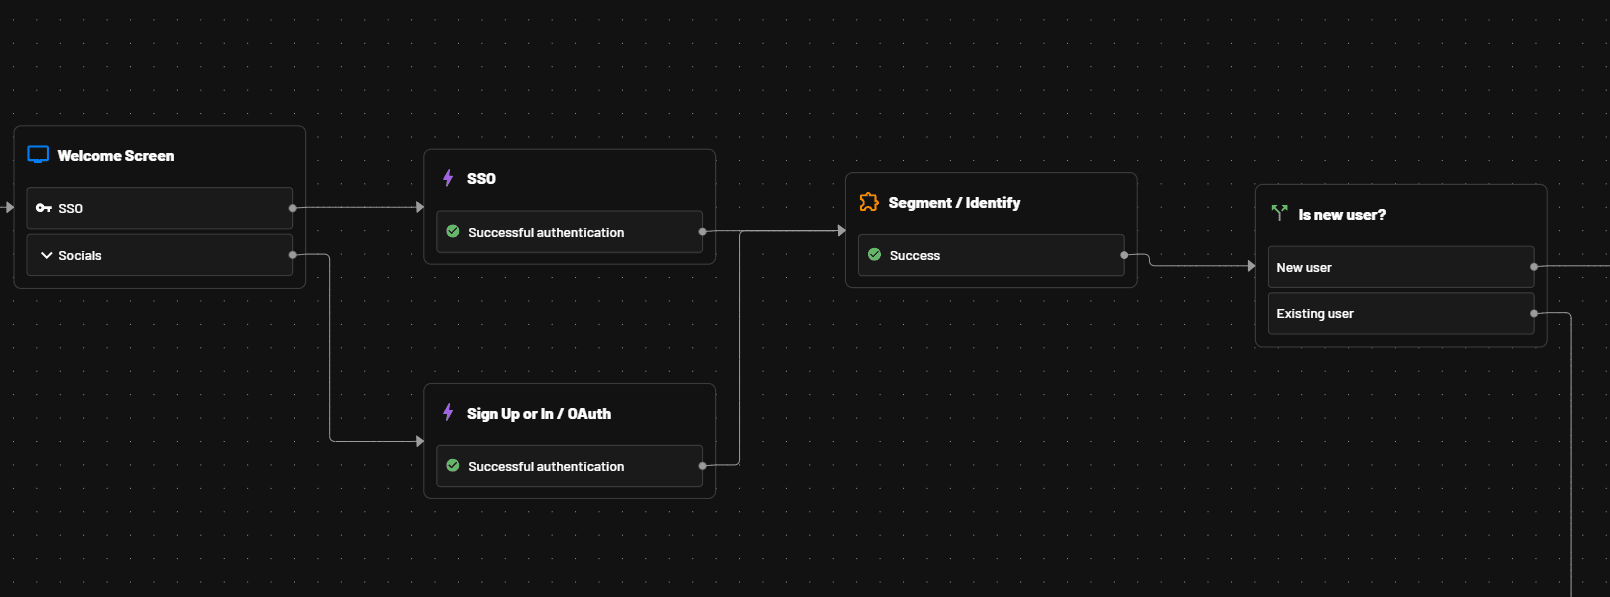This screenshot has width=1610, height=597.
Task: Click the key icon beside SSO option
Action: pyautogui.click(x=43, y=208)
